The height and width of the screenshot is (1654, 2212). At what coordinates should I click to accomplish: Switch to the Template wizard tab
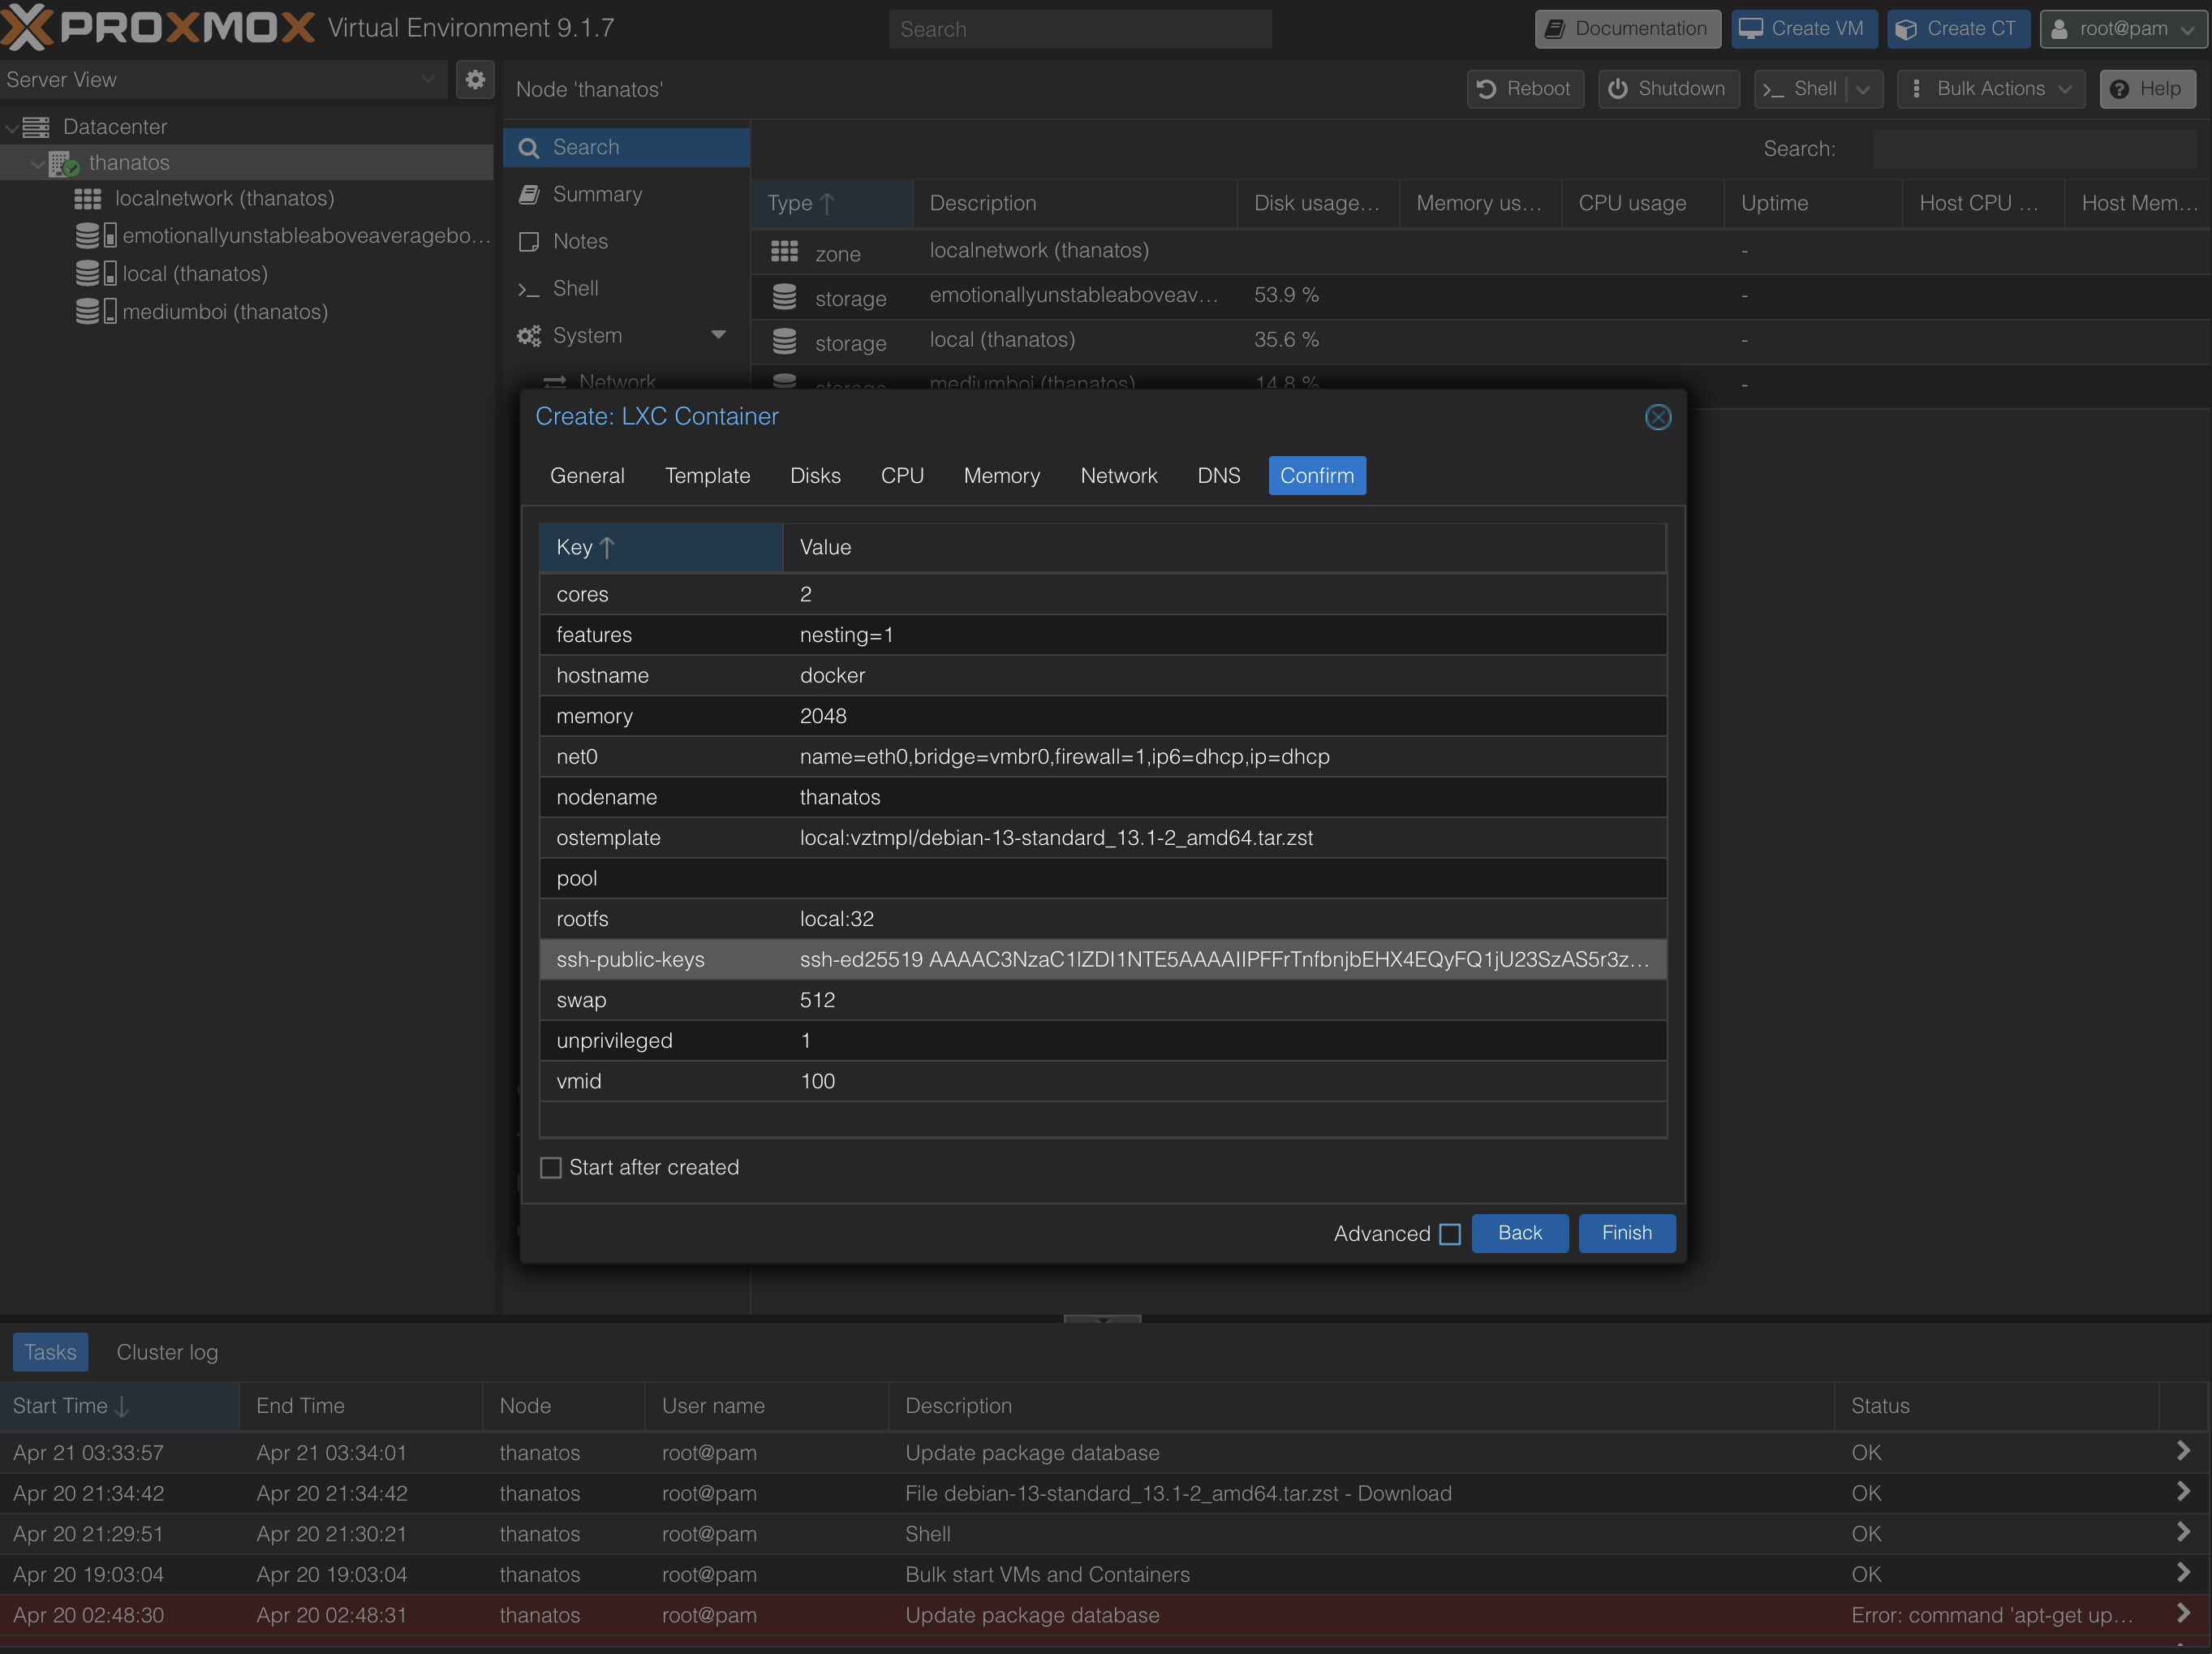click(708, 476)
